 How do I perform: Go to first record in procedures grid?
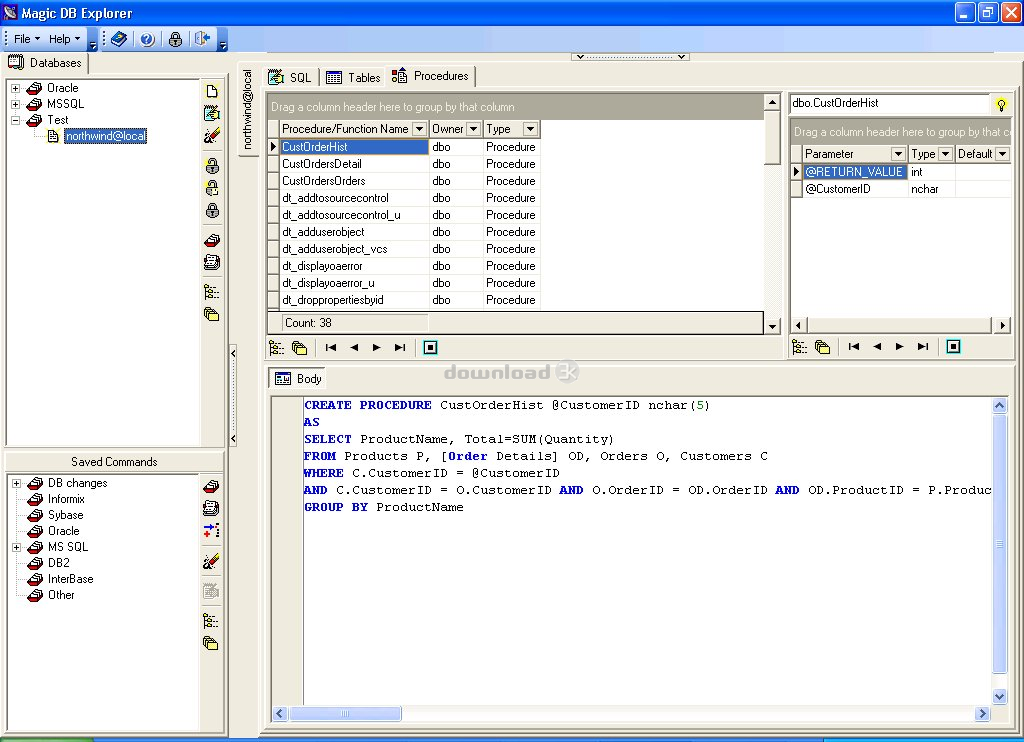(x=331, y=347)
